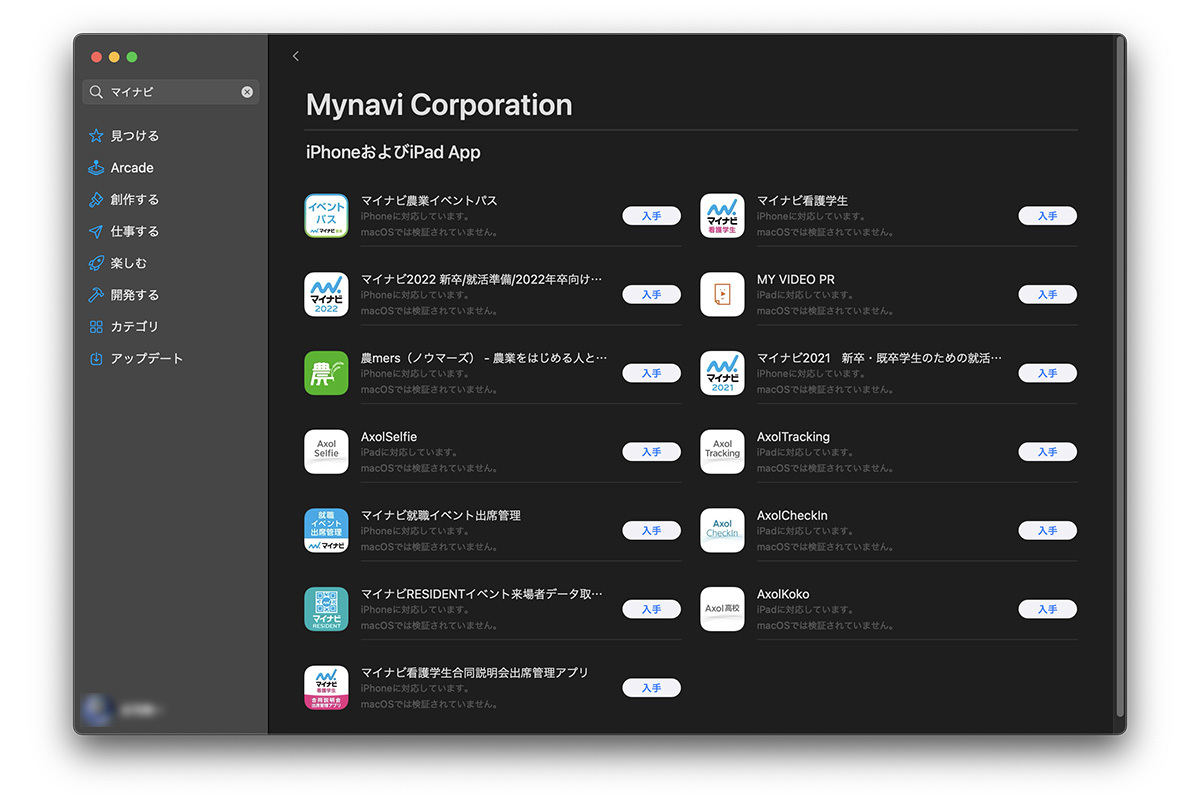Click the star icon beside 見つける
The height and width of the screenshot is (800, 1200).
[96, 136]
